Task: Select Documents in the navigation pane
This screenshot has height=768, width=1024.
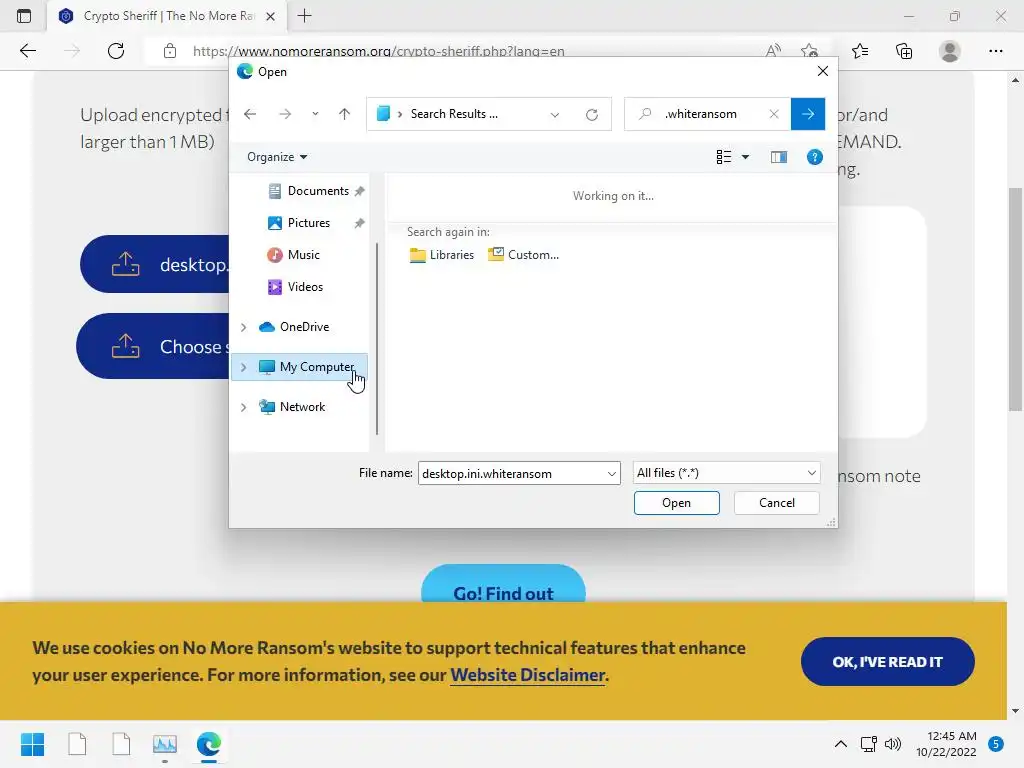Action: [317, 191]
